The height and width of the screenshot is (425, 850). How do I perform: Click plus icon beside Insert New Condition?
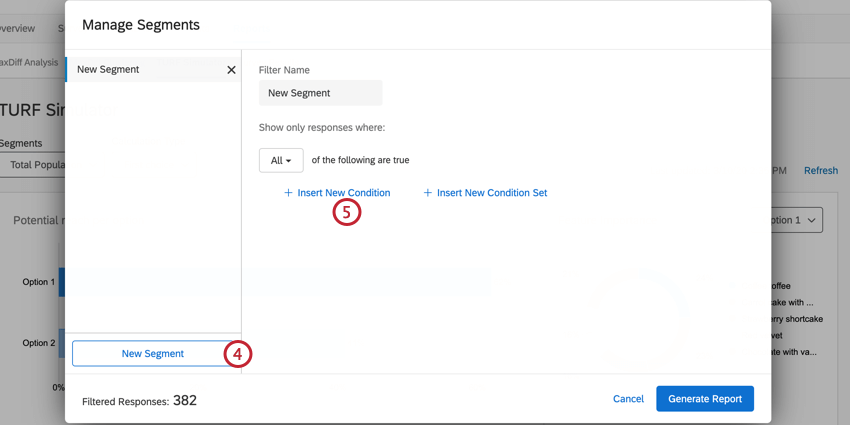click(x=288, y=193)
